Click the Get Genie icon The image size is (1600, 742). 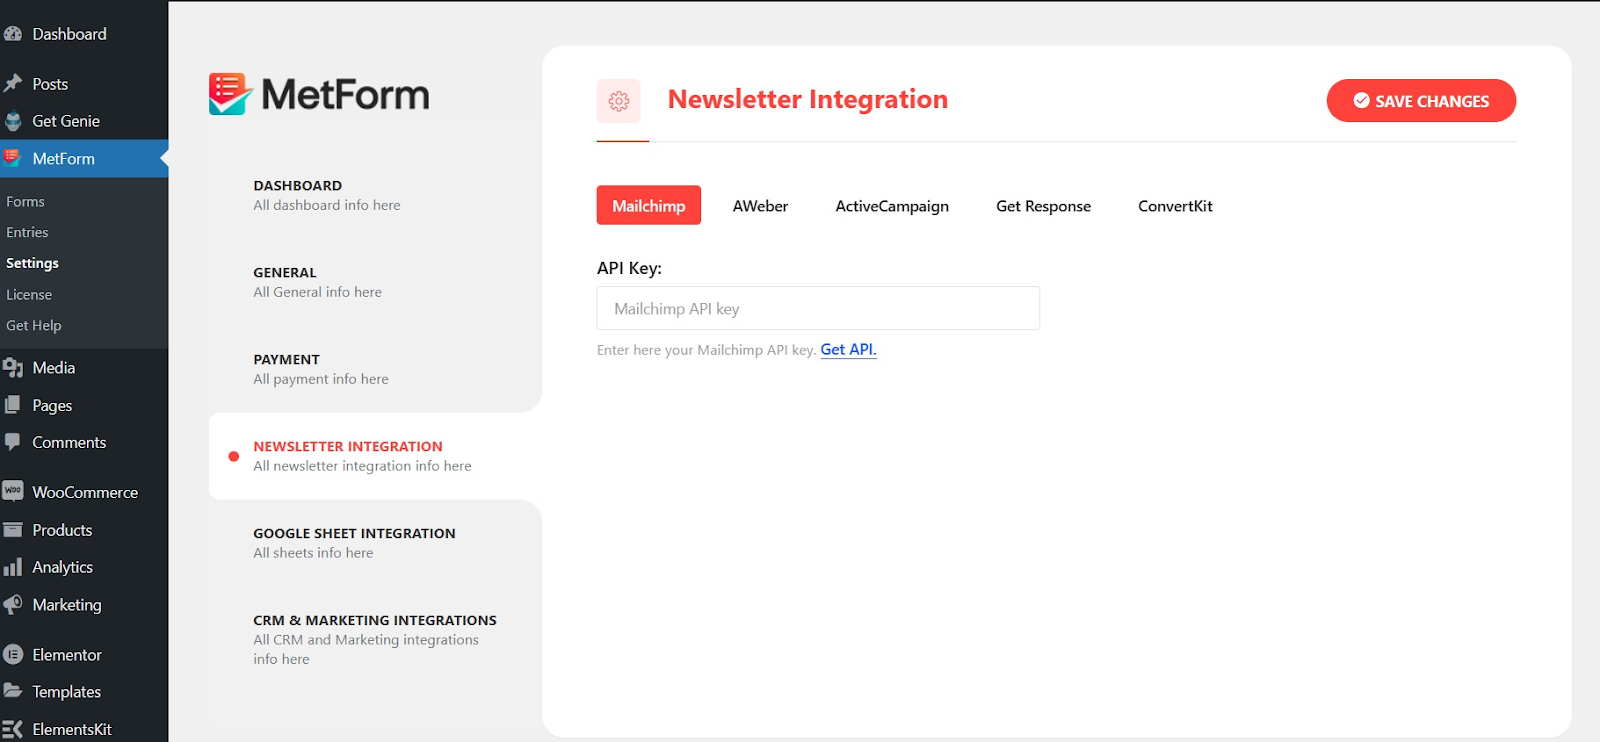[x=12, y=121]
